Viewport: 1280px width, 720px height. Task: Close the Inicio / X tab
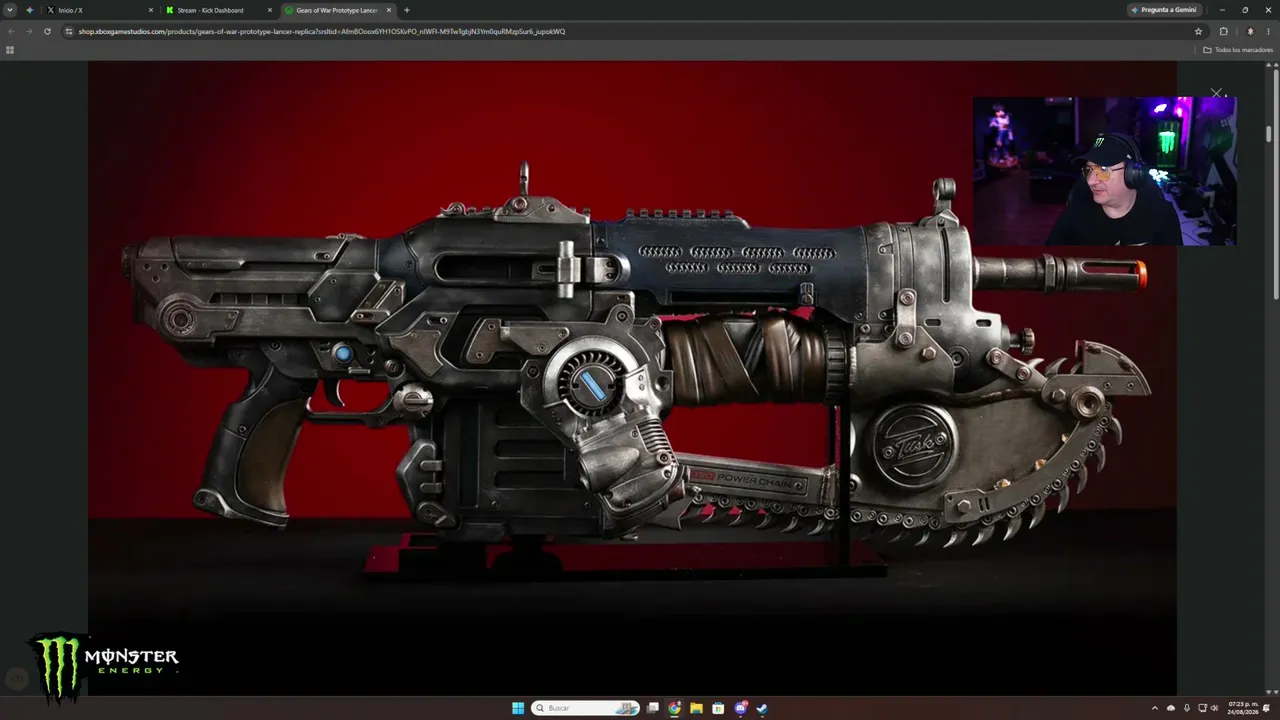(x=151, y=10)
